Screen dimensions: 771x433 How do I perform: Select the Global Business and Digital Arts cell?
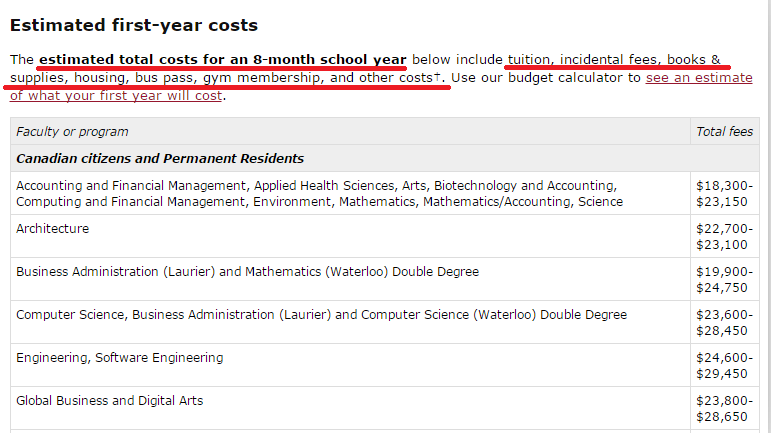pyautogui.click(x=110, y=400)
